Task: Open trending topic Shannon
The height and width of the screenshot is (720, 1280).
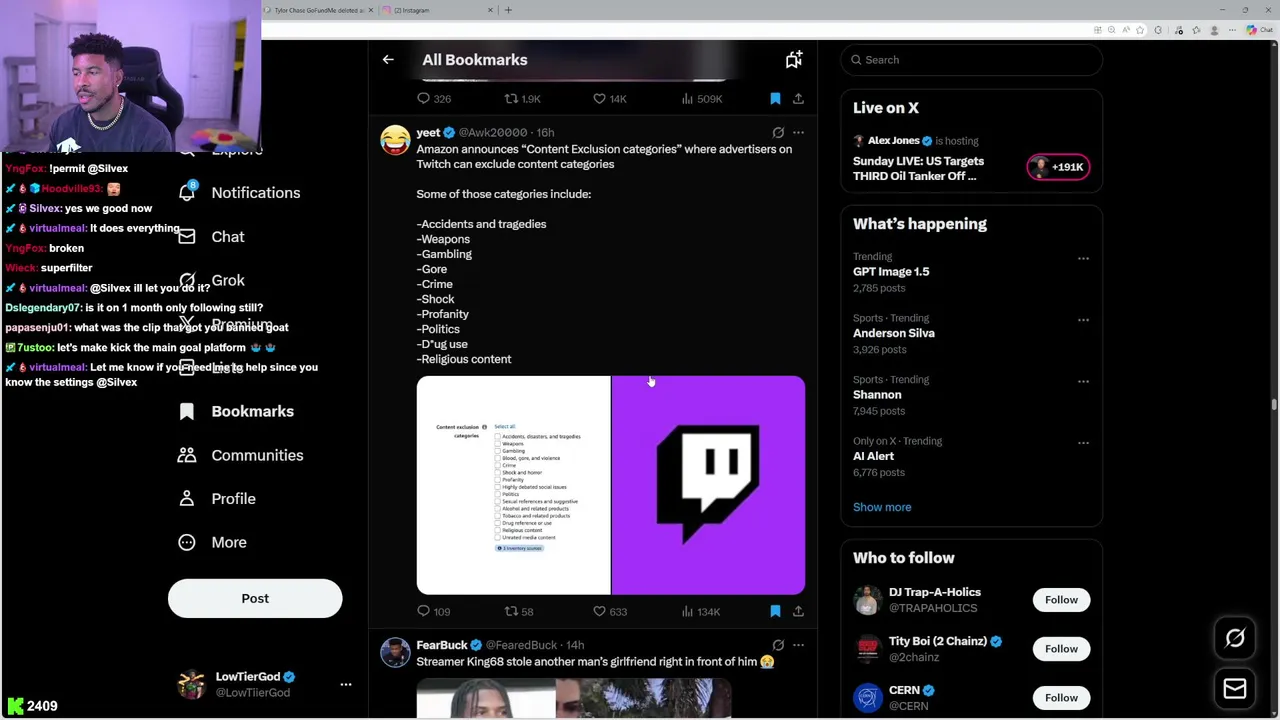Action: coord(877,395)
